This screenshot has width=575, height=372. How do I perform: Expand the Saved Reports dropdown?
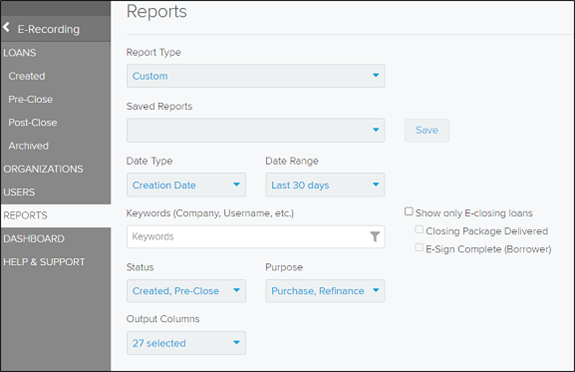tap(256, 130)
